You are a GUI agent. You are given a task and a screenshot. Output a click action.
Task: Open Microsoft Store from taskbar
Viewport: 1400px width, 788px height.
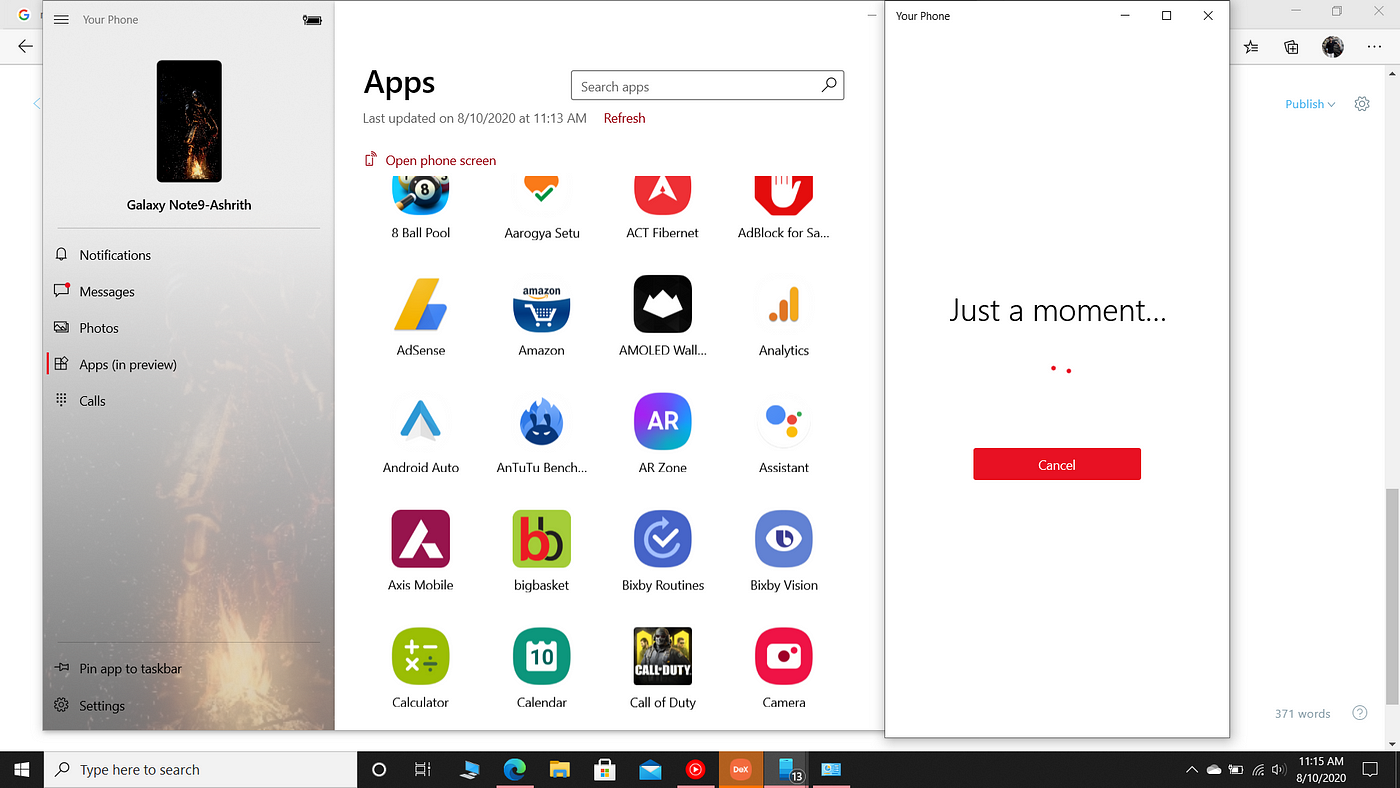[x=604, y=770]
